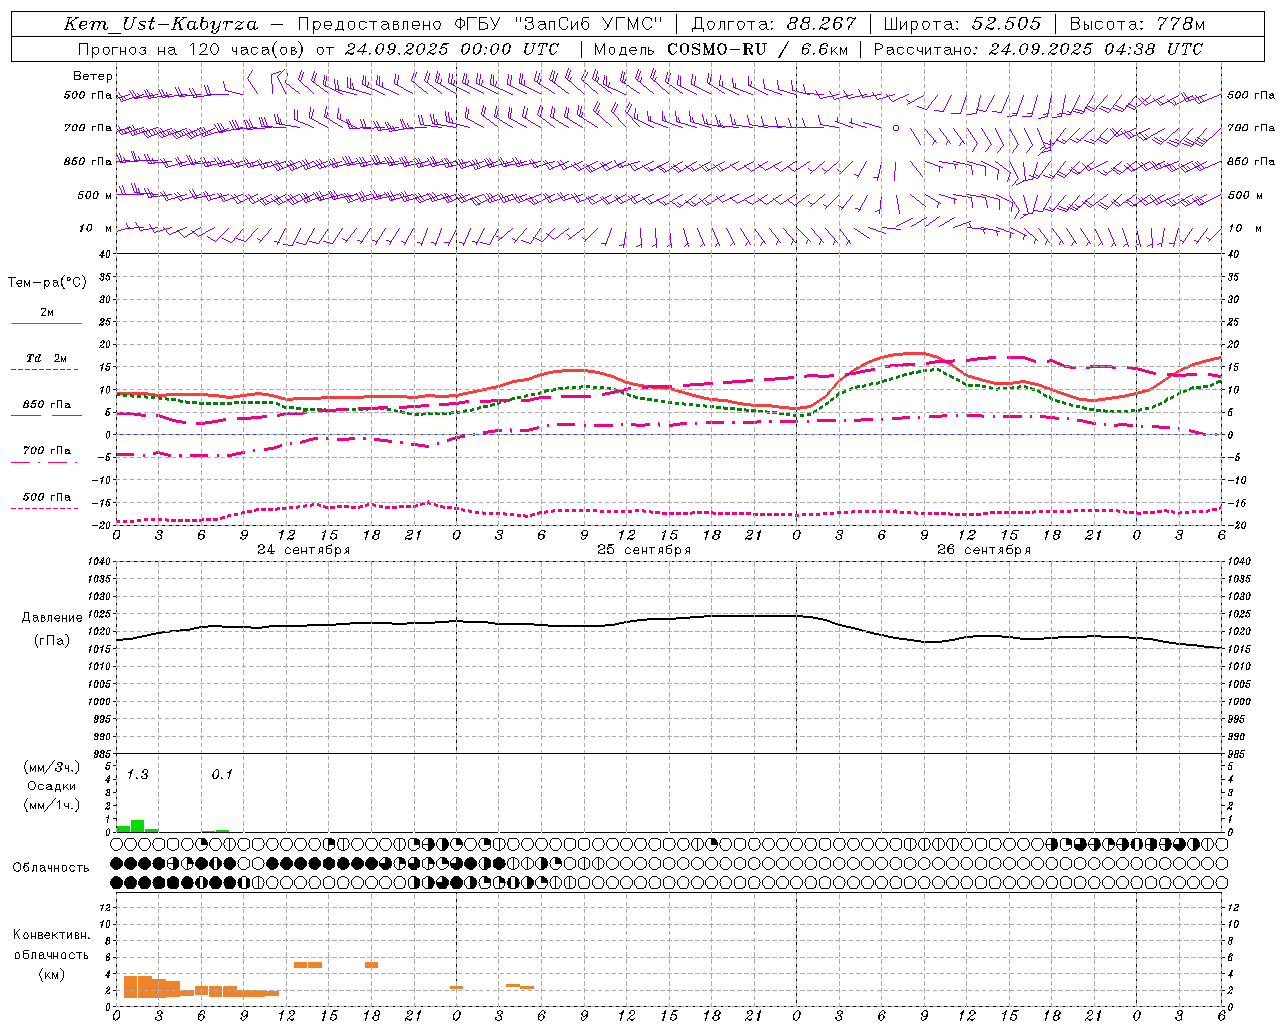This screenshot has height=1024, width=1280.
Task: Click the solid 2м temperature legend line
Action: point(46,323)
